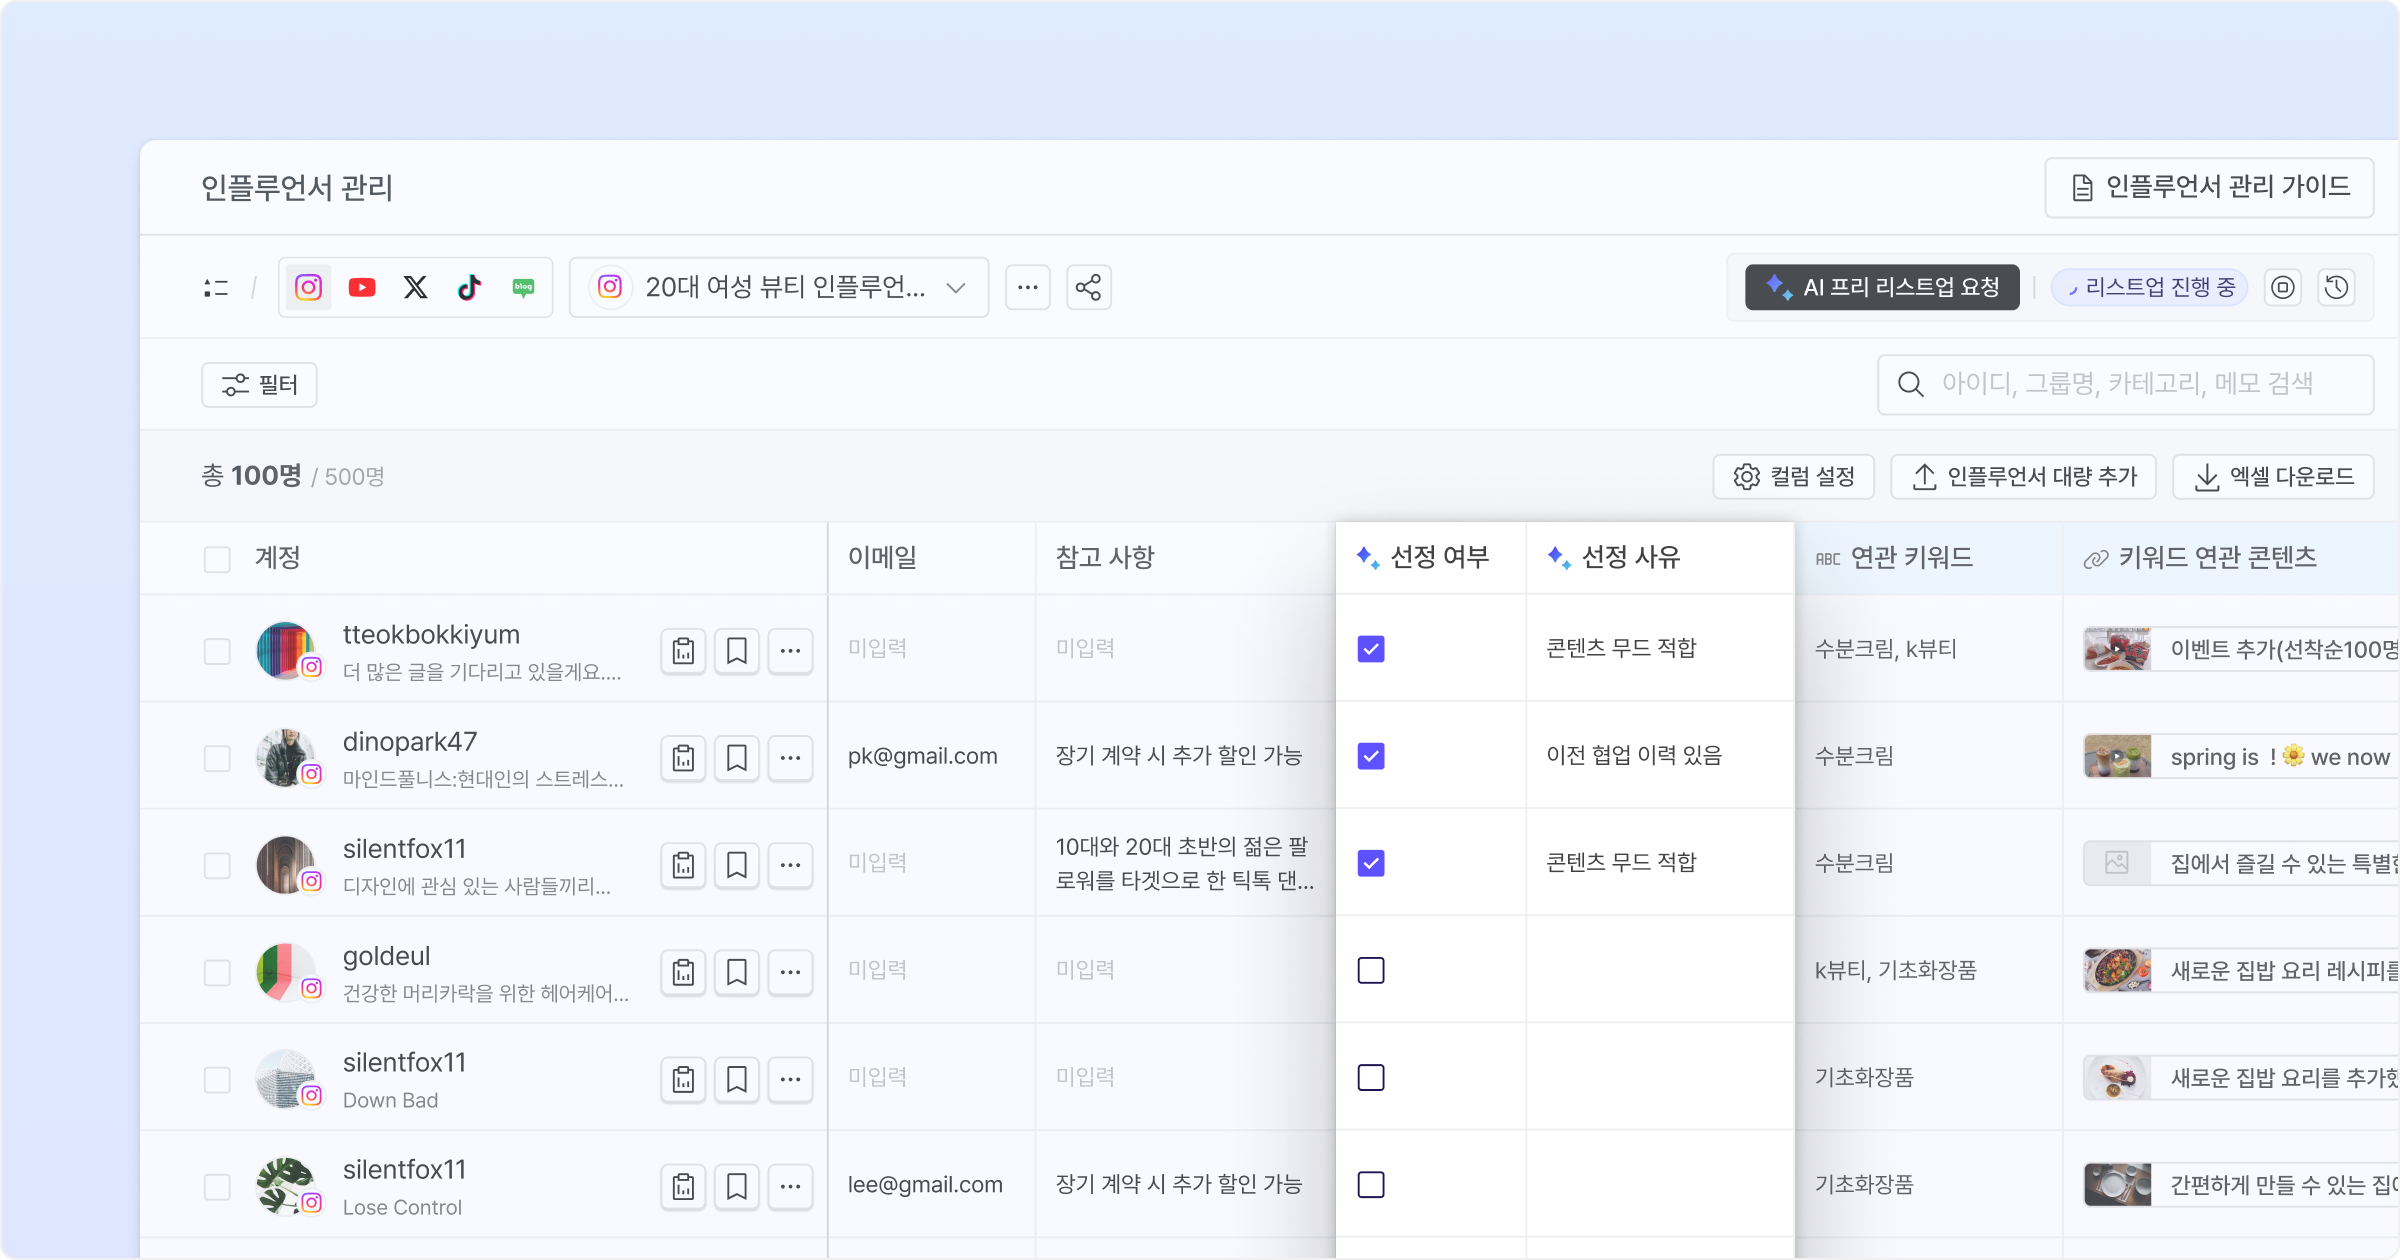
Task: Focus the 아이디, 그룹명 search field
Action: [x=2126, y=384]
